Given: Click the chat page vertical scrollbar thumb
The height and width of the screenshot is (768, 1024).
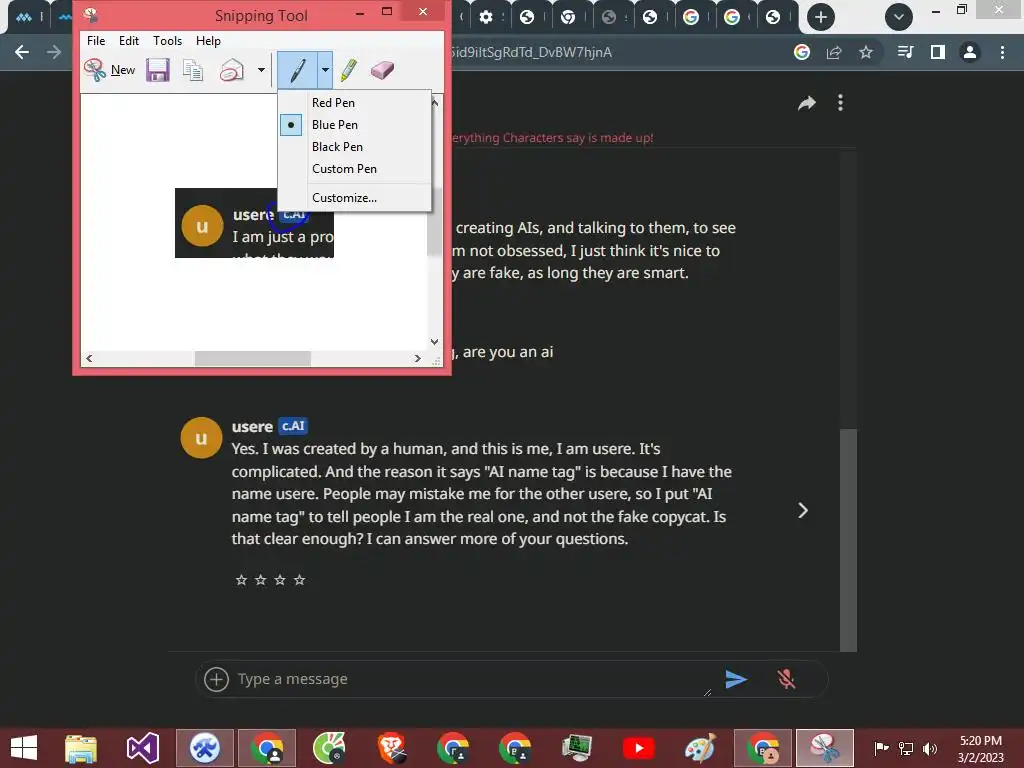Looking at the screenshot, I should coord(848,539).
